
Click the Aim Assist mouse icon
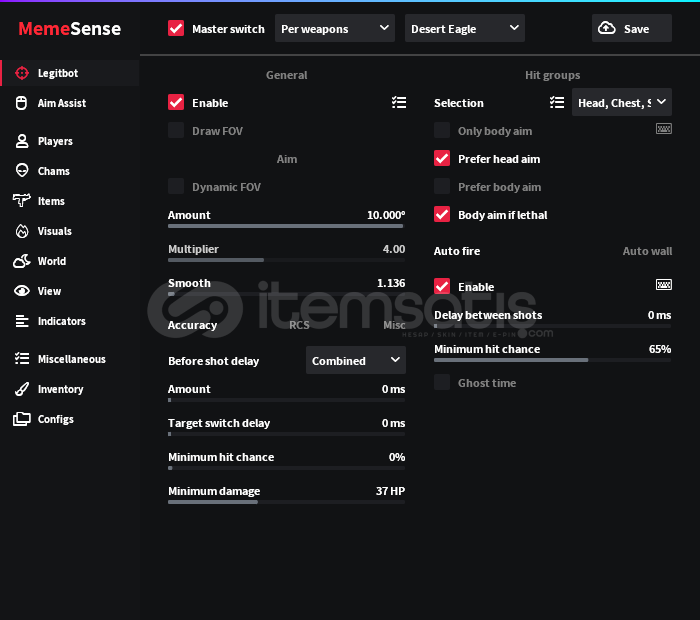tap(21, 103)
